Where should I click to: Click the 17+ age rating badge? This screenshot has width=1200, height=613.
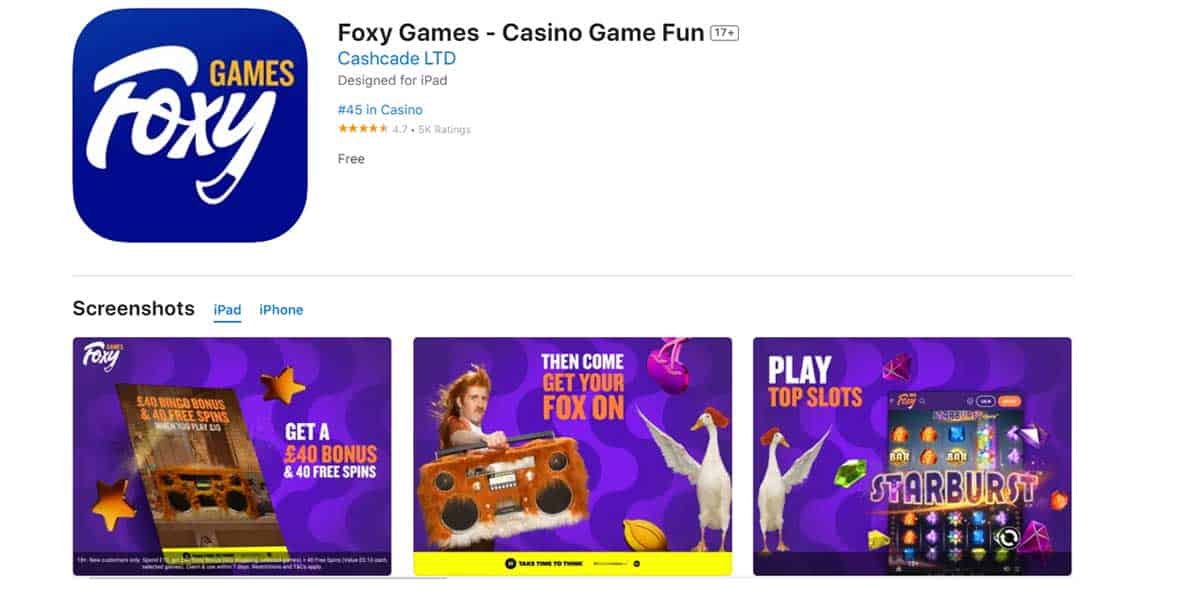pyautogui.click(x=722, y=33)
